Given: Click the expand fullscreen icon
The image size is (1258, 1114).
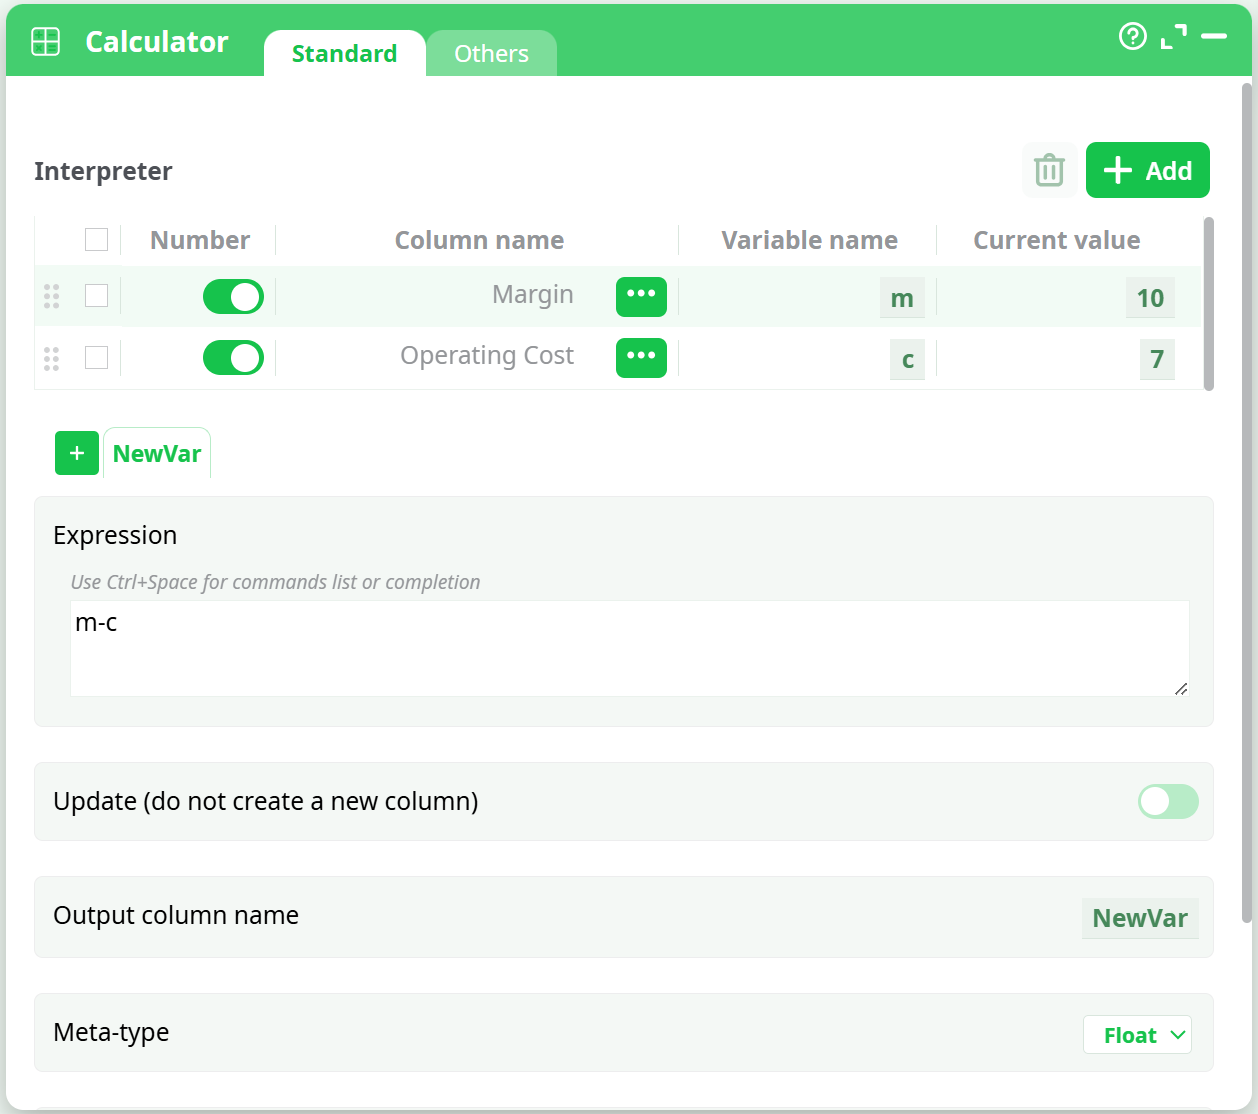Looking at the screenshot, I should [x=1174, y=37].
